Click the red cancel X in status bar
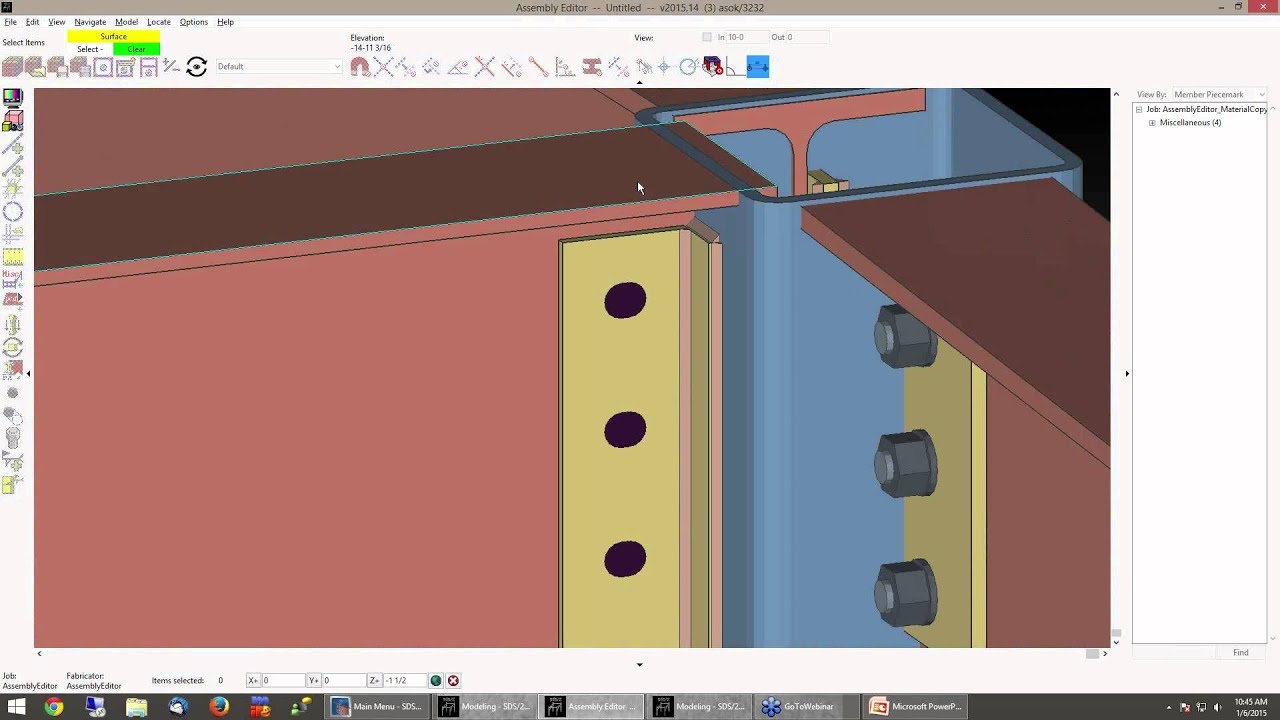Viewport: 1280px width, 720px height. click(453, 681)
